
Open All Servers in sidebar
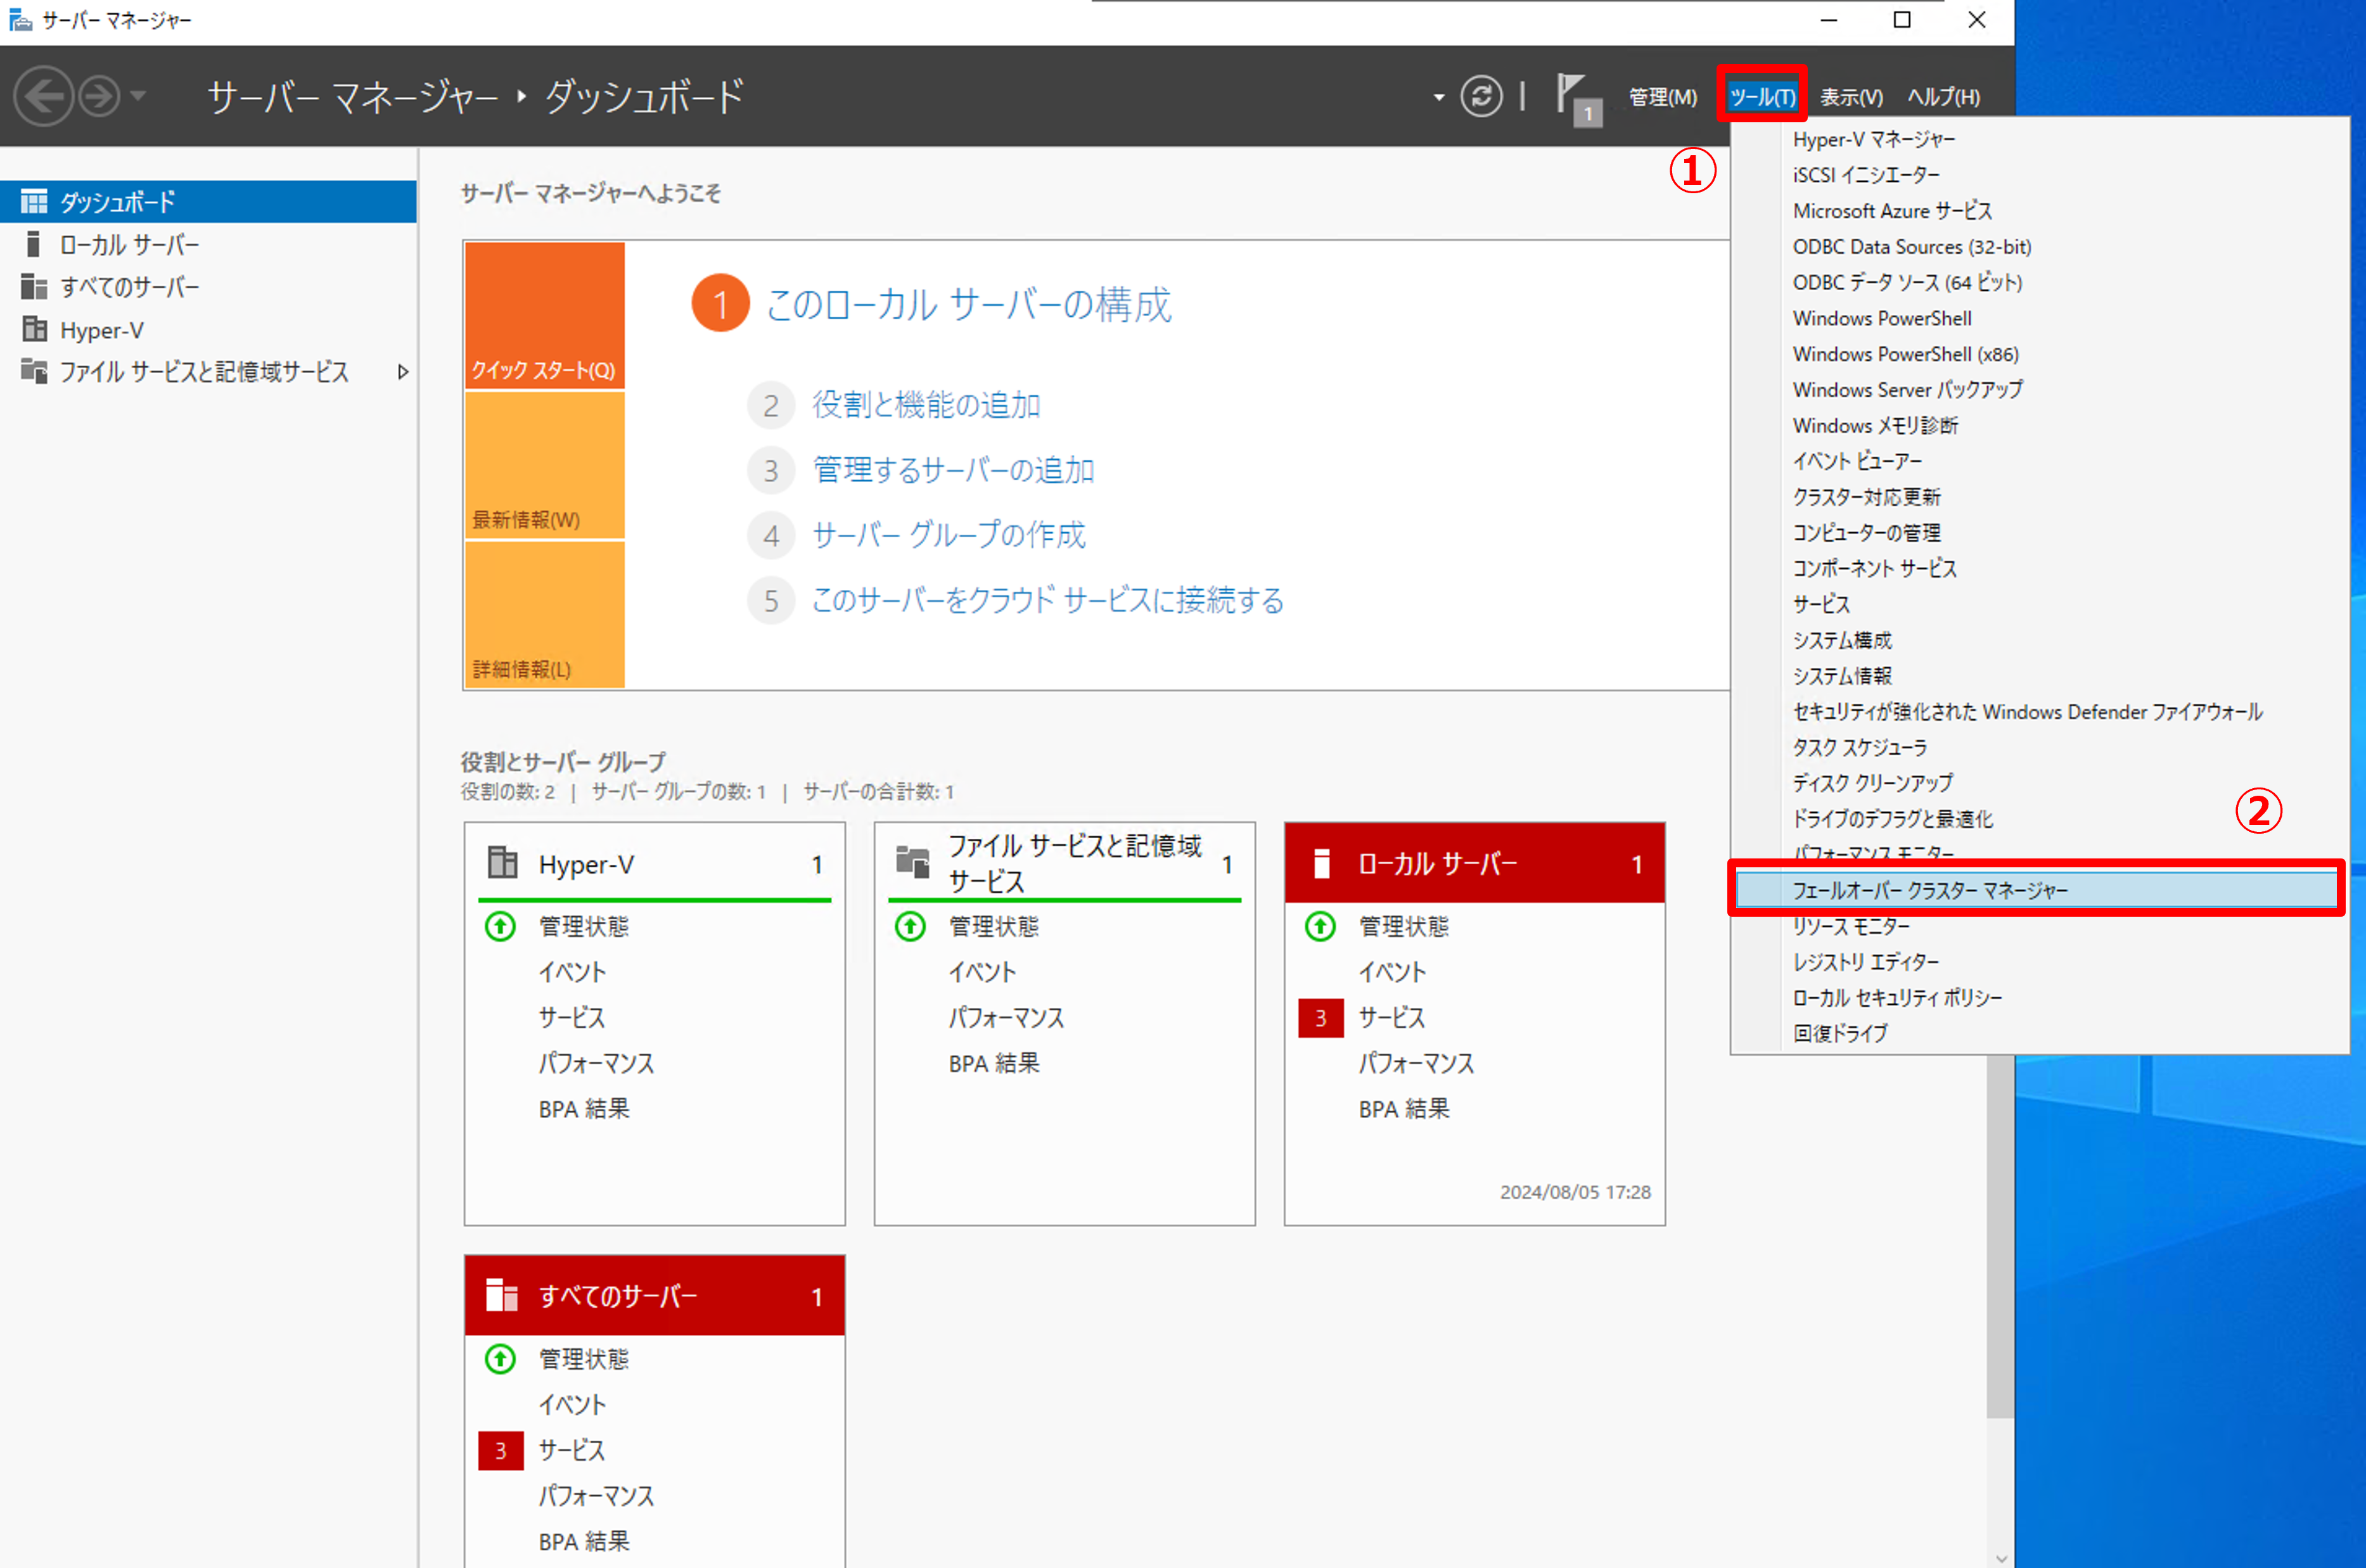pyautogui.click(x=129, y=288)
